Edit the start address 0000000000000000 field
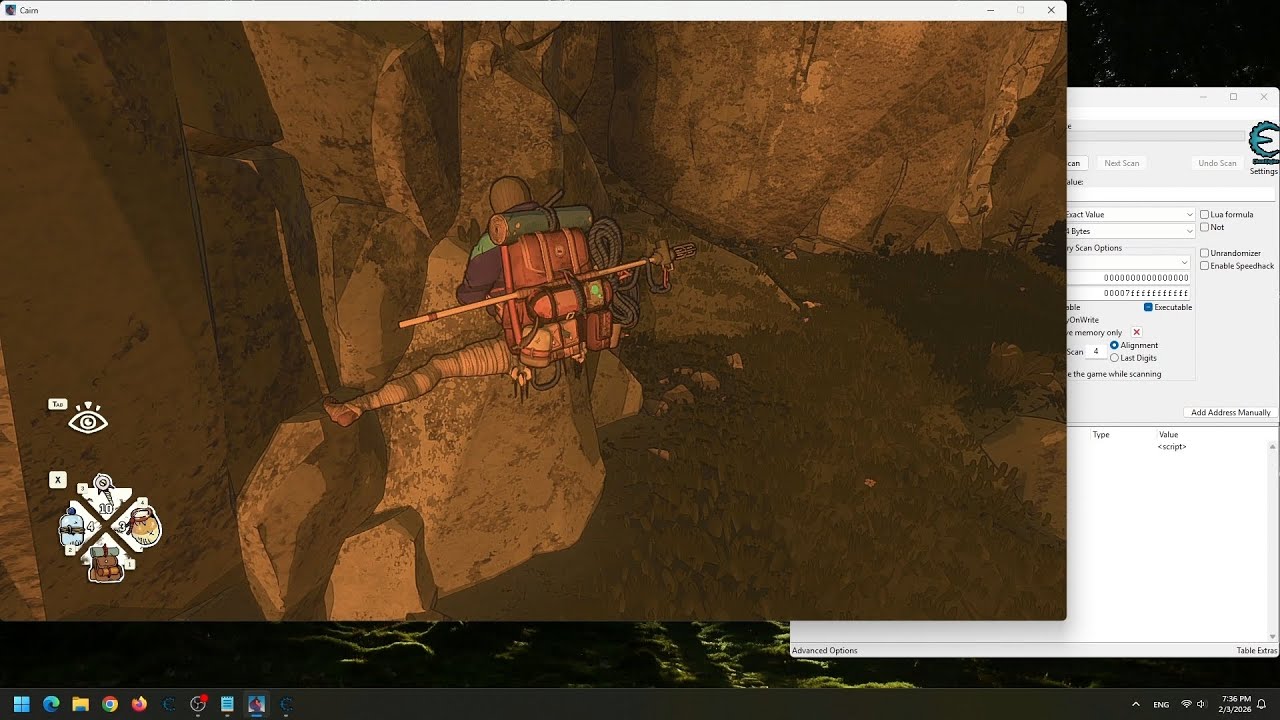Screen dimensions: 1280x720 point(1128,278)
